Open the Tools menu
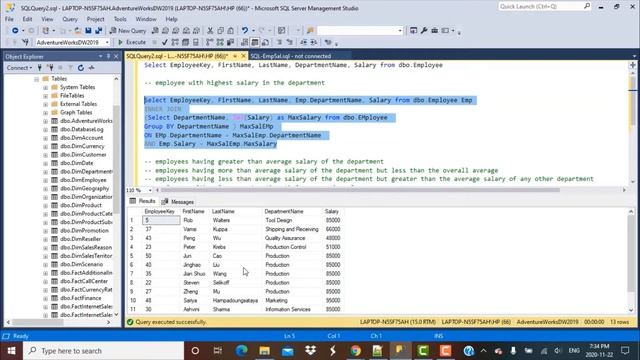640x360 pixels. coord(120,19)
